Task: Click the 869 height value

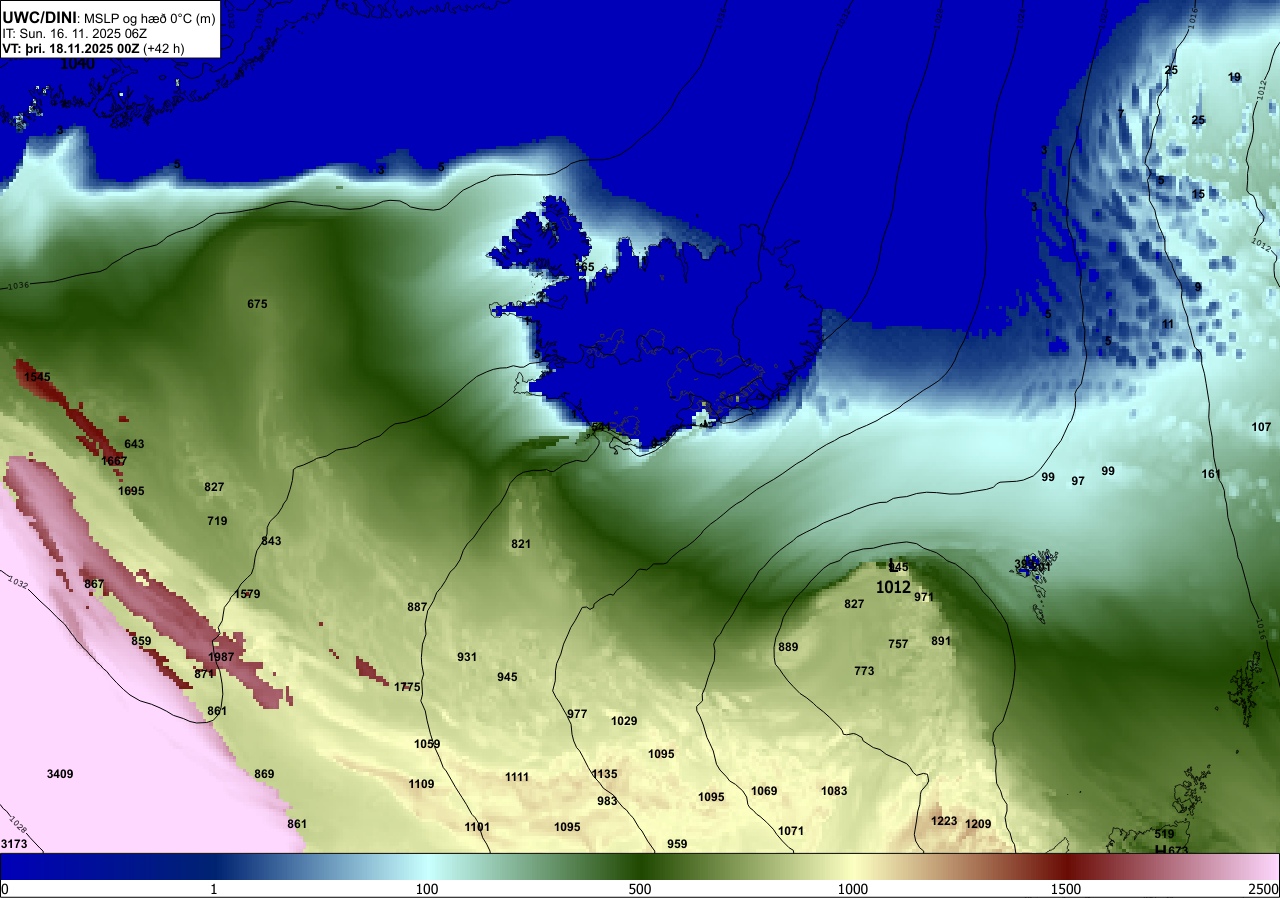Action: coord(264,774)
